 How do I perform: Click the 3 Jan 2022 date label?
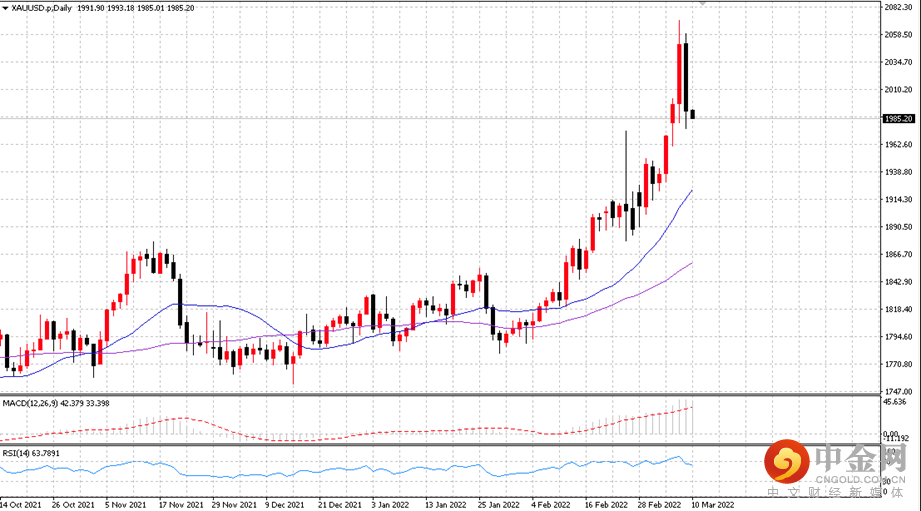390,505
